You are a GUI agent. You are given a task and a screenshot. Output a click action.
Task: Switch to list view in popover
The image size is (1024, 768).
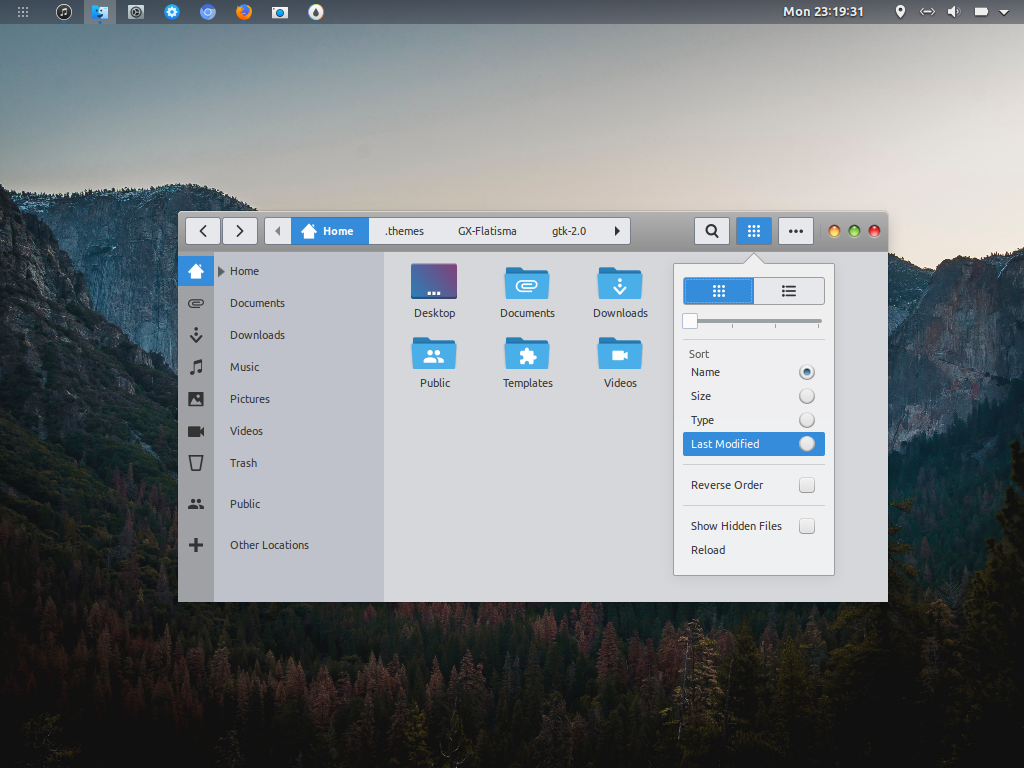point(788,291)
